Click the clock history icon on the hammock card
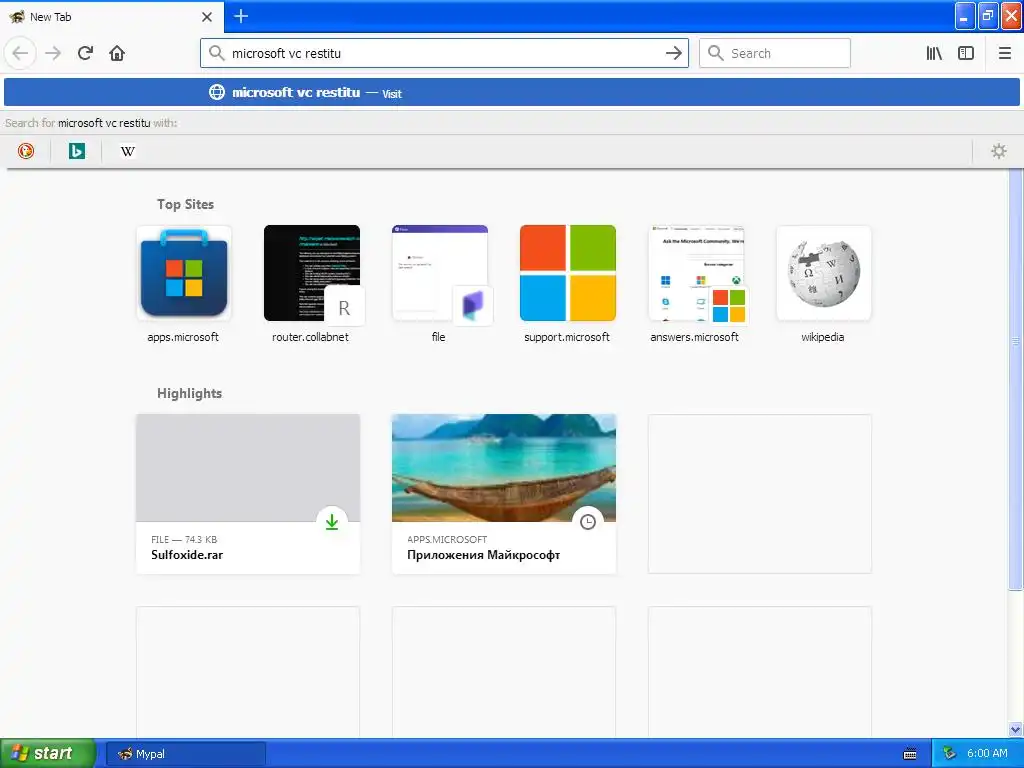 (x=588, y=522)
